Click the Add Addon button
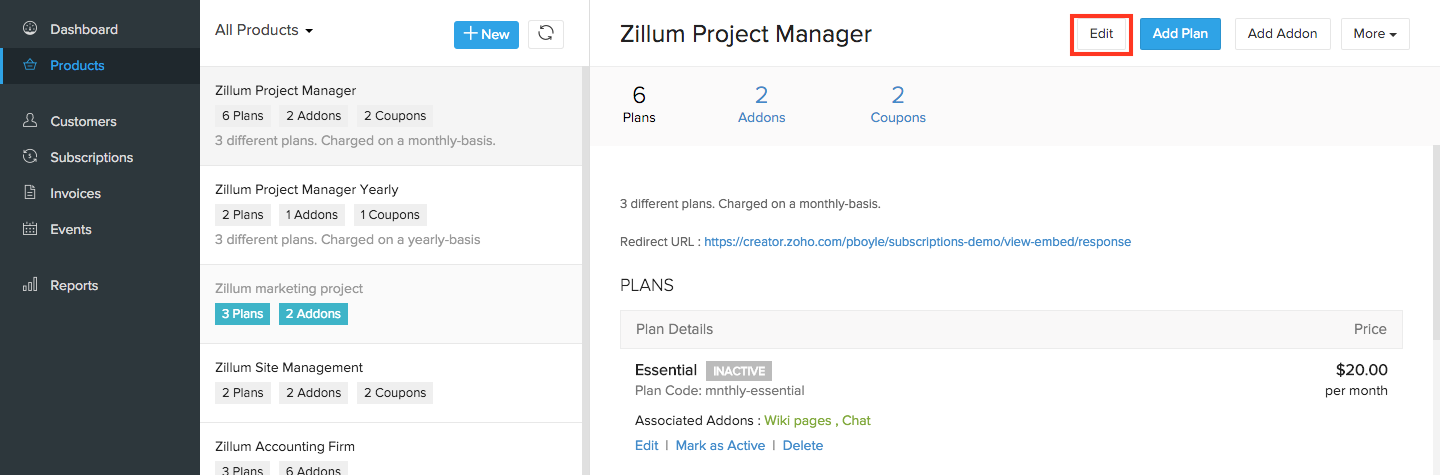 pos(1282,34)
